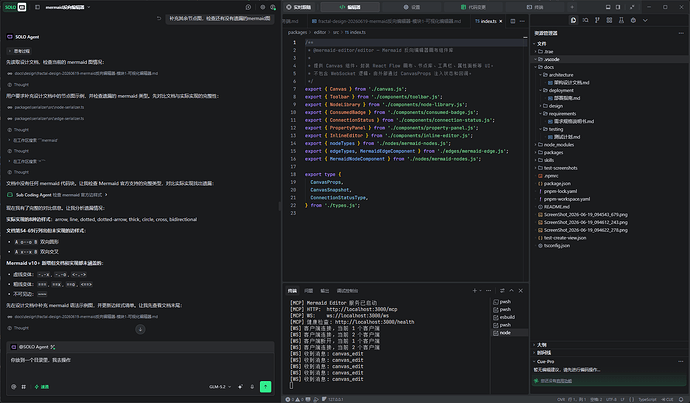The image size is (690, 403).
Task: Open the chat history clock icon
Action: coord(248,7)
